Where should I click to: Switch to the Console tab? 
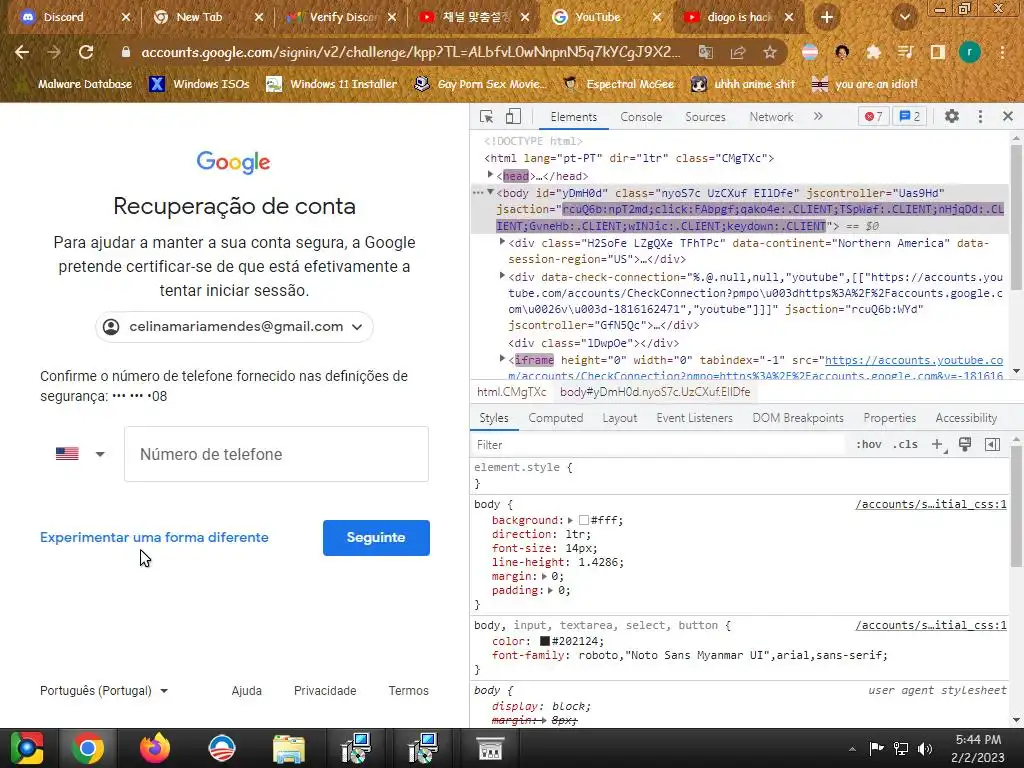[641, 117]
